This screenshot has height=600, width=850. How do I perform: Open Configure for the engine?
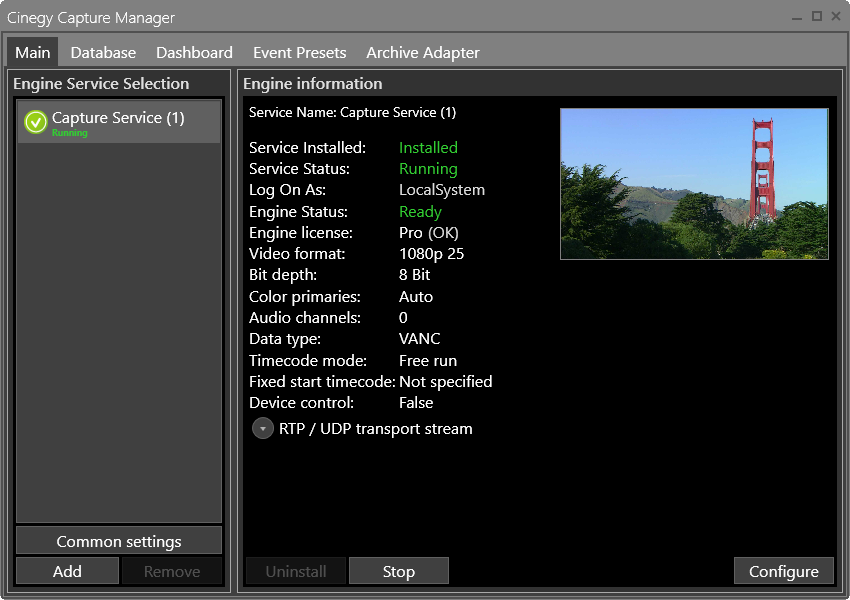783,571
